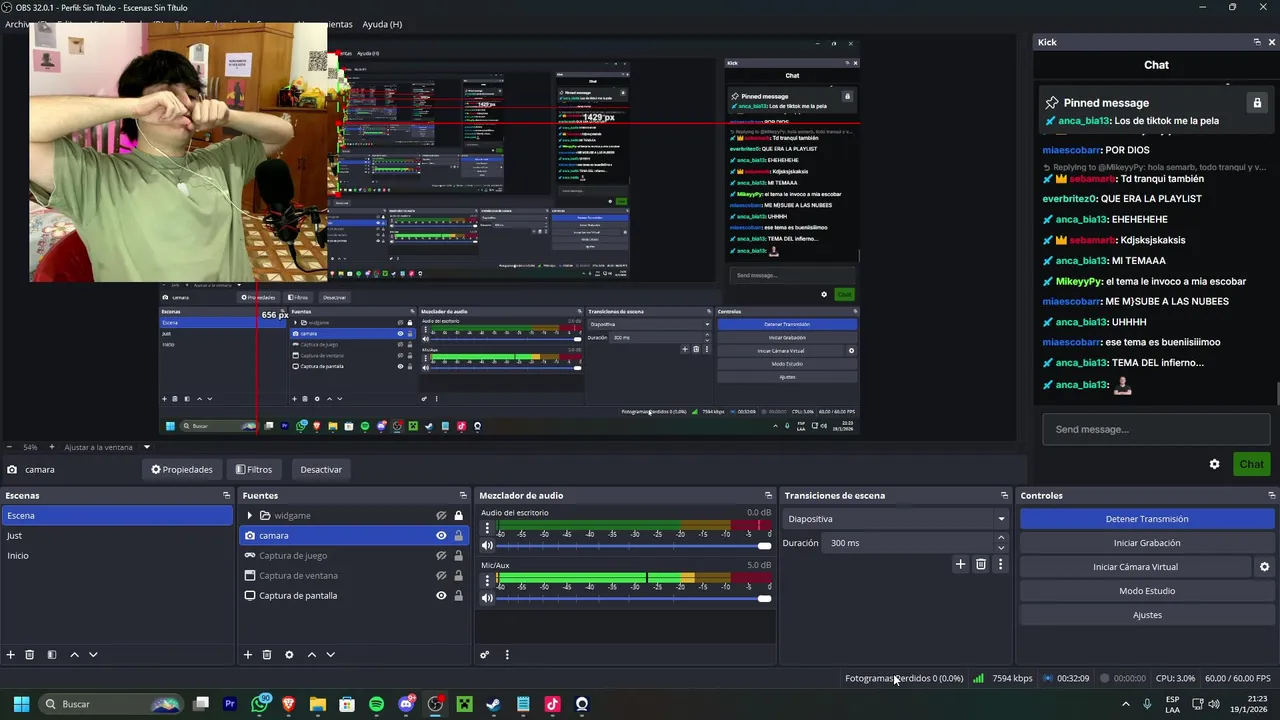Image resolution: width=1280 pixels, height=720 pixels.
Task: Click Iniciar Grabación button
Action: click(x=1147, y=543)
